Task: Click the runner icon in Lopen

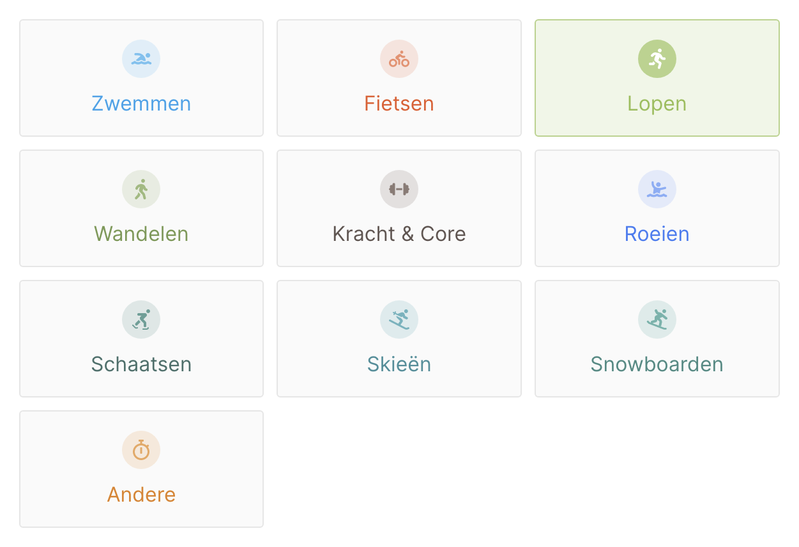Action: coord(657,59)
